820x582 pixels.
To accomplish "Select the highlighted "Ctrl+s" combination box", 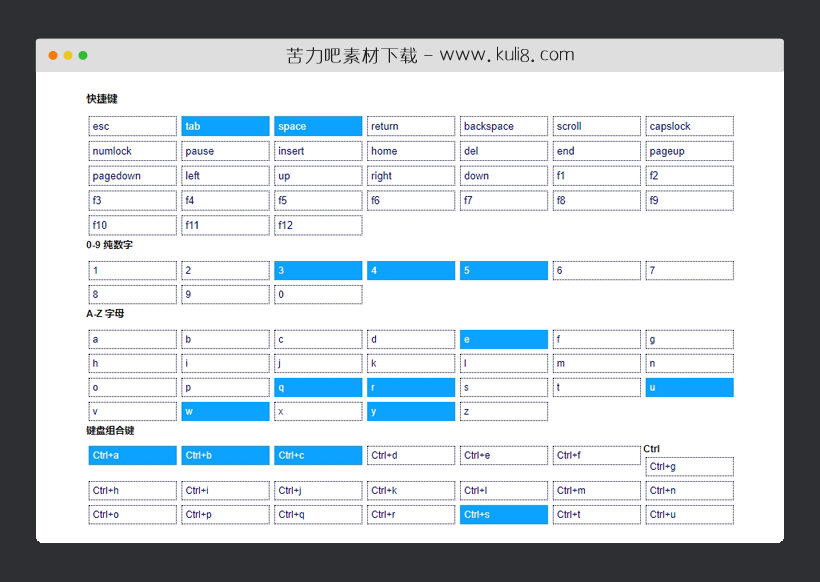I will coord(503,515).
